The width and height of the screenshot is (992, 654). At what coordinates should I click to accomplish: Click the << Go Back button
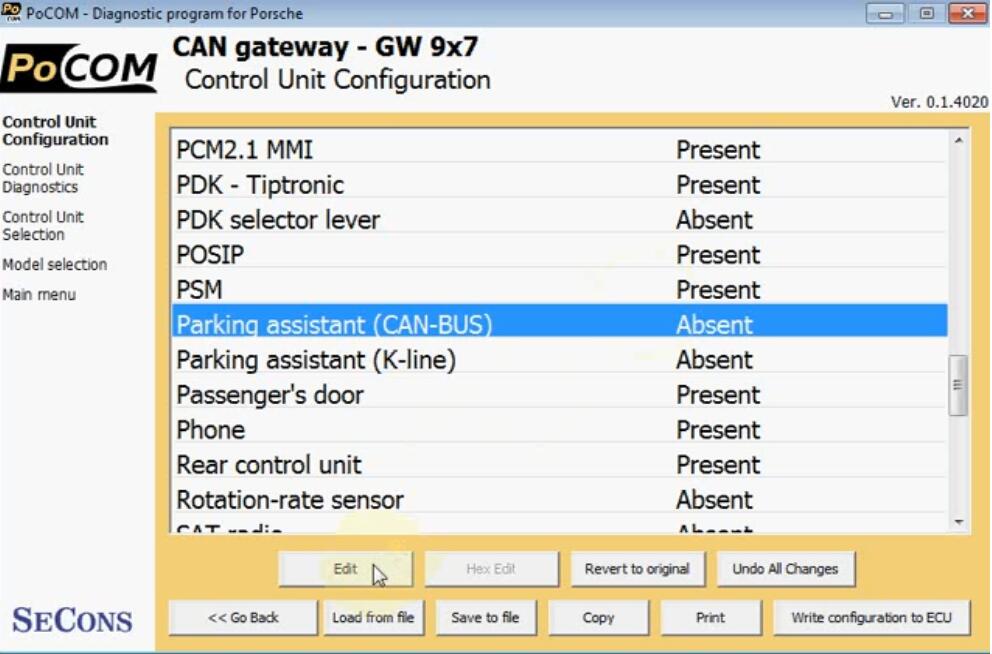(243, 617)
